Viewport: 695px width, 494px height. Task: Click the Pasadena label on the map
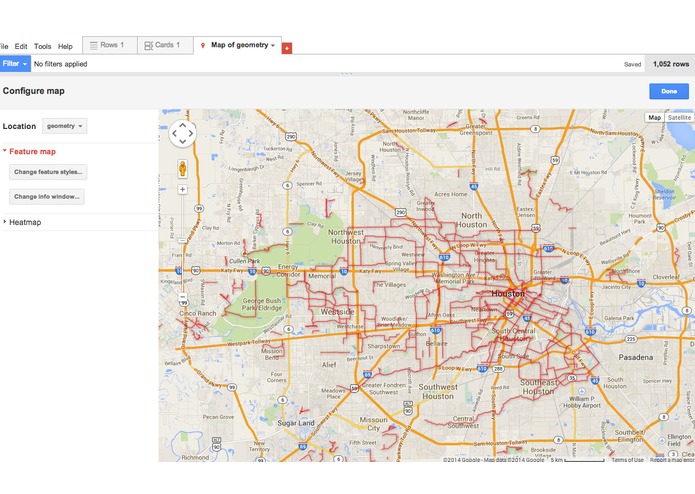(x=636, y=357)
